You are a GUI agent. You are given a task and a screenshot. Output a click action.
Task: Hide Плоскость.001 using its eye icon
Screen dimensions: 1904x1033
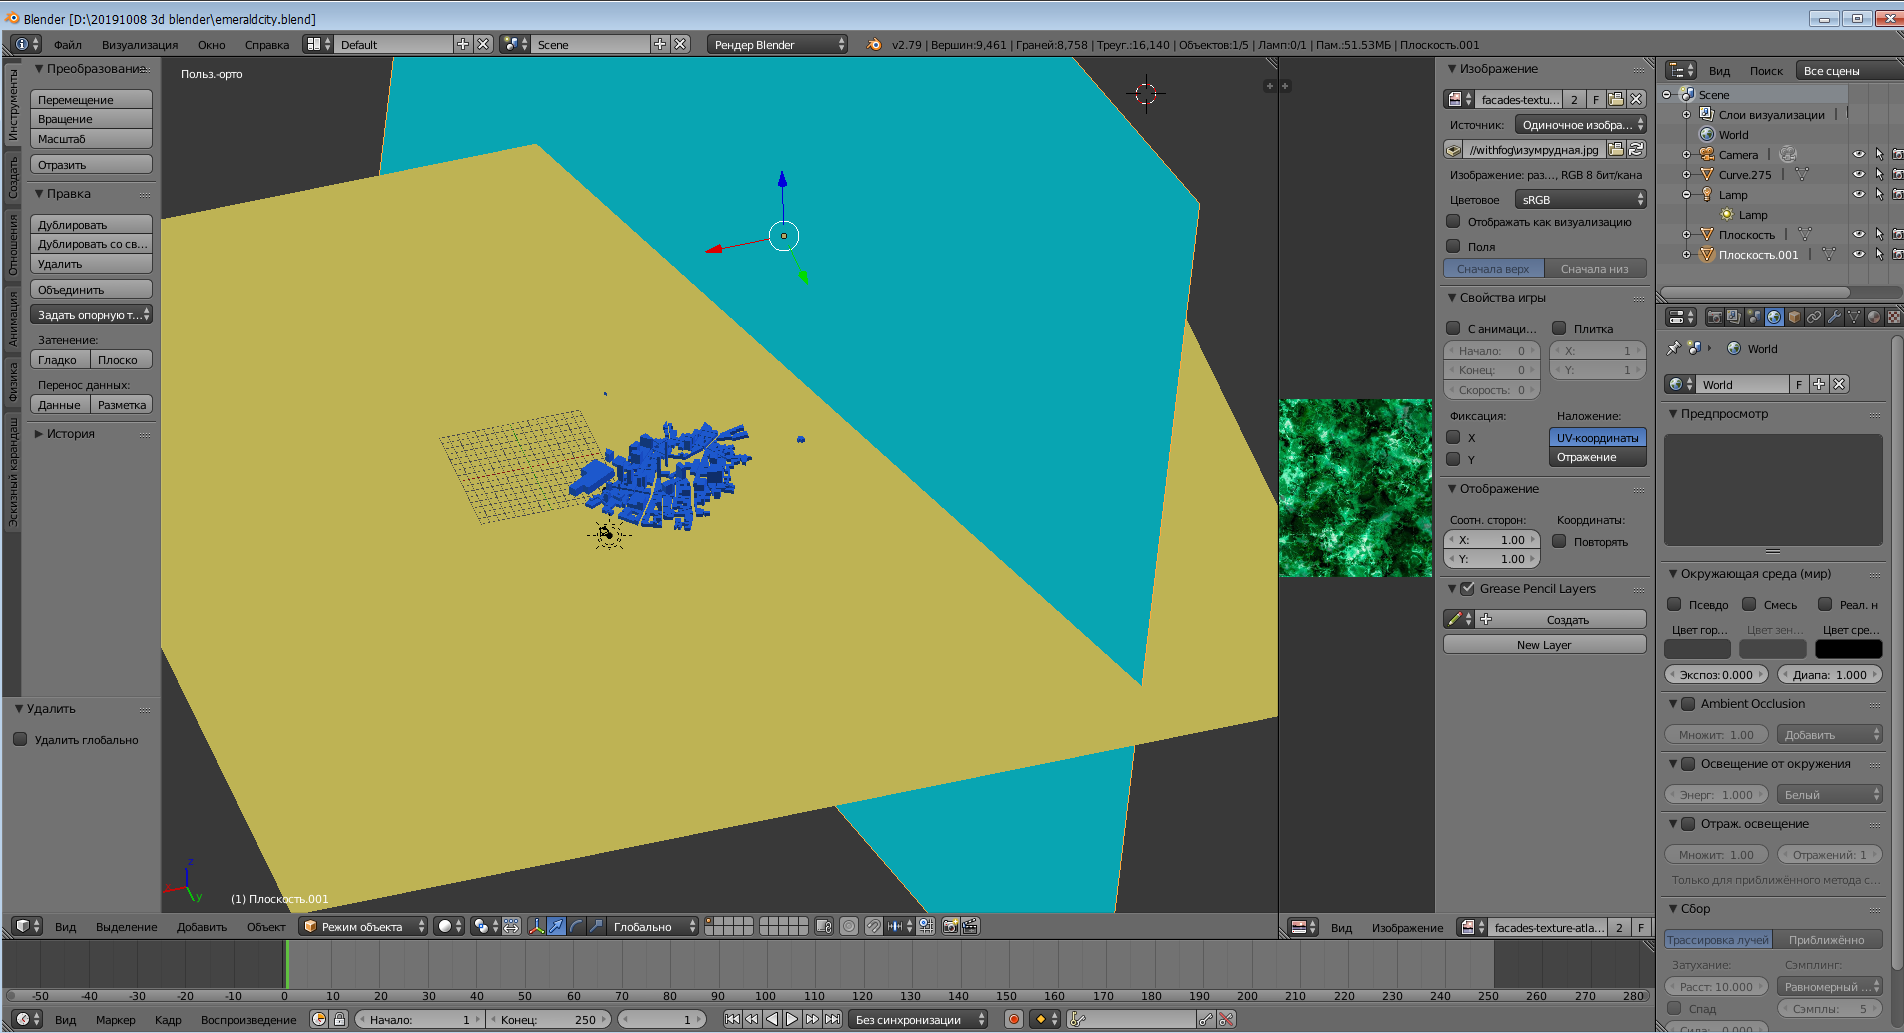click(1858, 255)
